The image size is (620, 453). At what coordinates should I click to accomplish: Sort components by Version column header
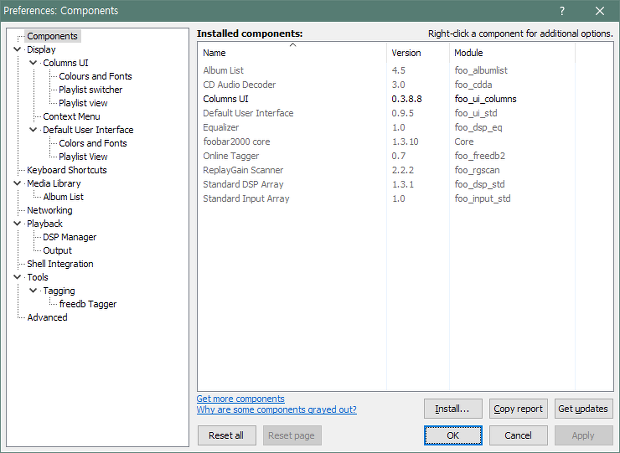[x=418, y=53]
